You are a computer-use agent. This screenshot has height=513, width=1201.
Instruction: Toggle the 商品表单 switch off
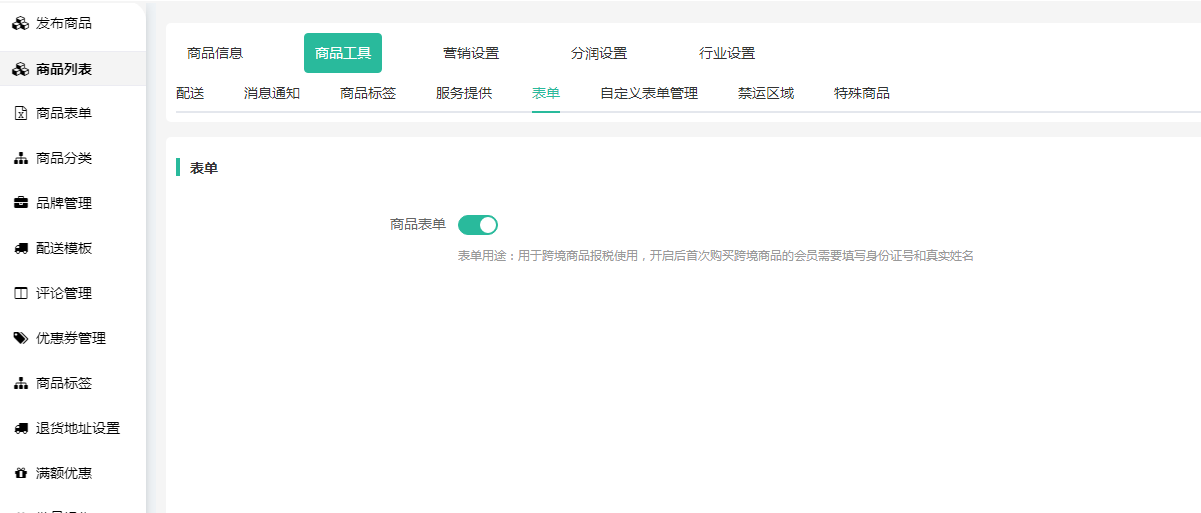(x=477, y=225)
